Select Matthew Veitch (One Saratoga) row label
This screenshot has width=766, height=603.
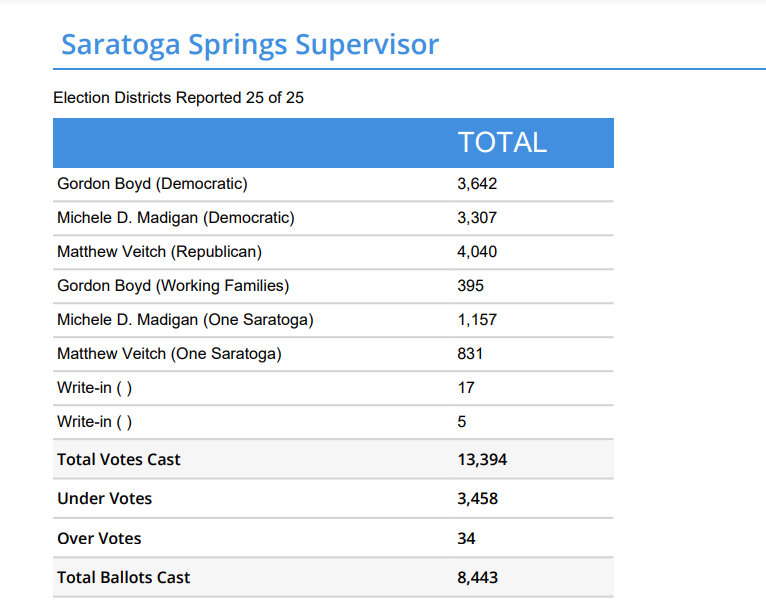169,354
